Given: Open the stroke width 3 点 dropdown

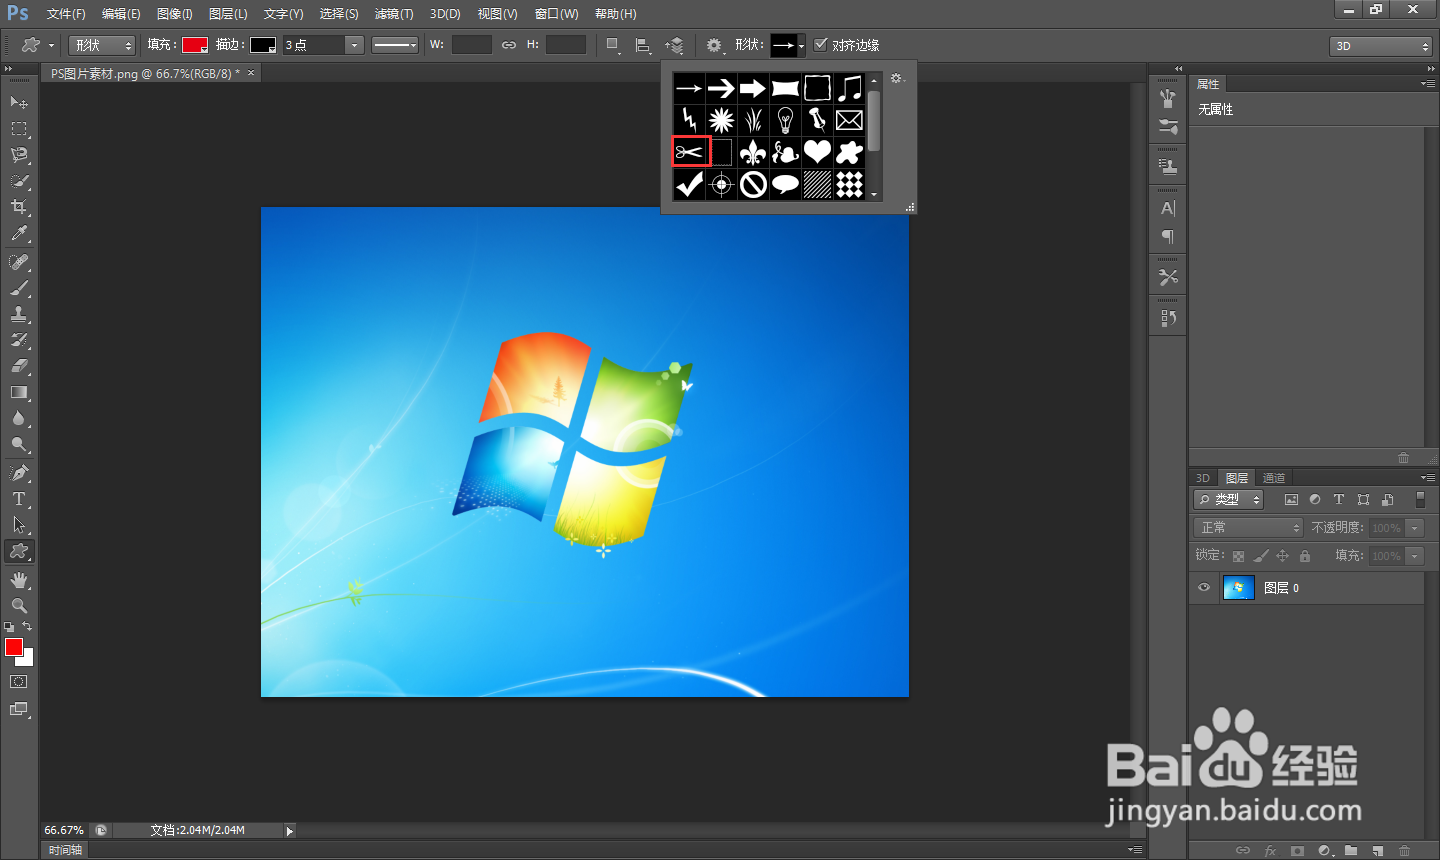Looking at the screenshot, I should 354,45.
